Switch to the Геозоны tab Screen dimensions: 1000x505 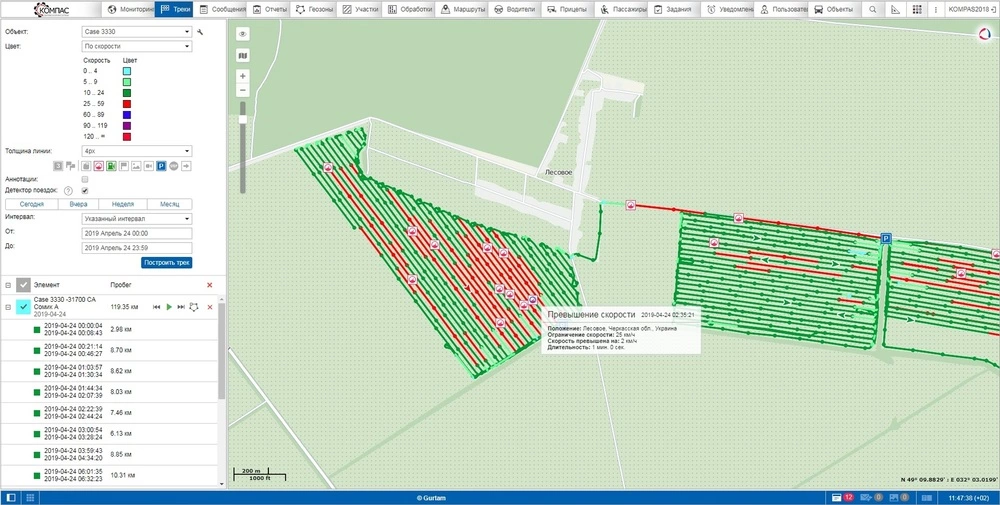point(314,9)
